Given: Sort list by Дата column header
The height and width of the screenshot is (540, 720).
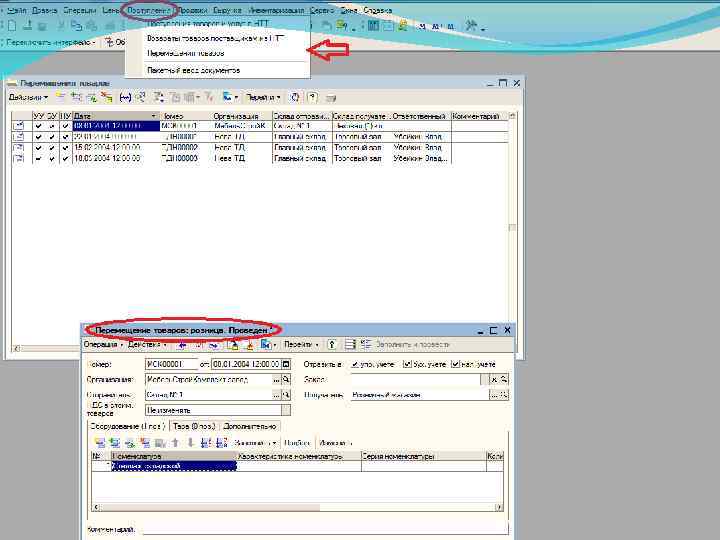Looking at the screenshot, I should [x=116, y=116].
